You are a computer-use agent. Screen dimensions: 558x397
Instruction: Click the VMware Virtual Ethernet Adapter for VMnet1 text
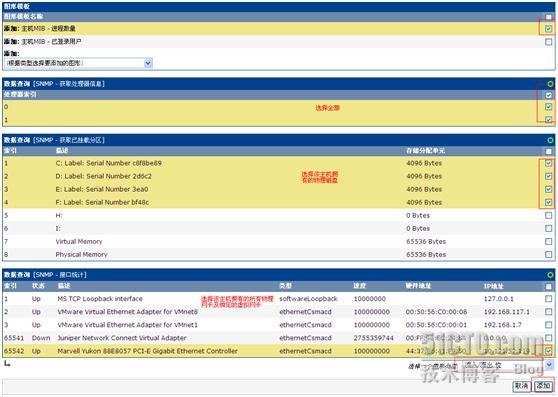[x=127, y=325]
